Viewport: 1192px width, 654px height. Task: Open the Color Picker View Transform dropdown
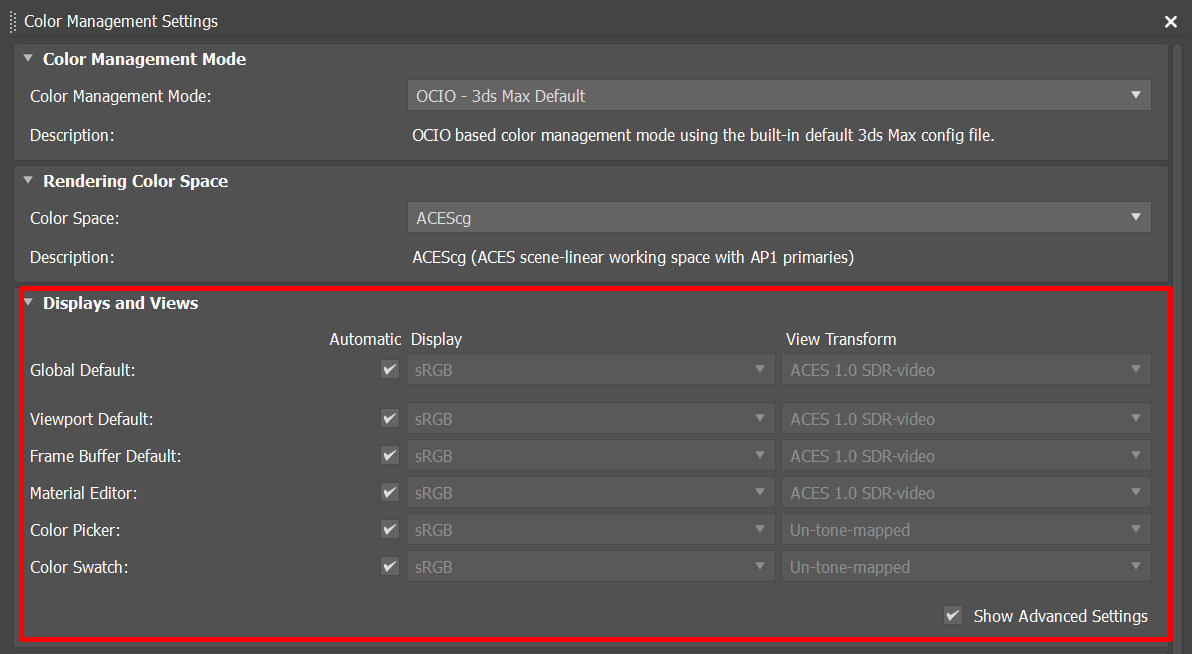(965, 530)
